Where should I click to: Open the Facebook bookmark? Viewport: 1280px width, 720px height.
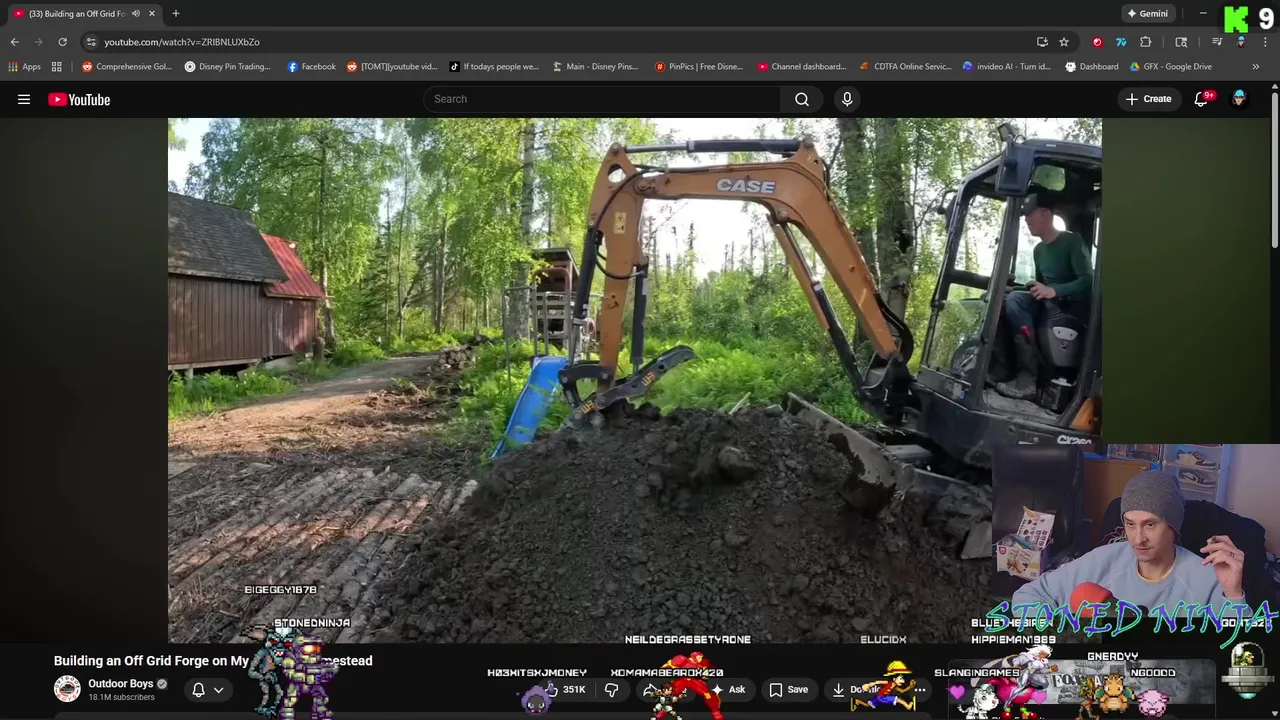[311, 67]
